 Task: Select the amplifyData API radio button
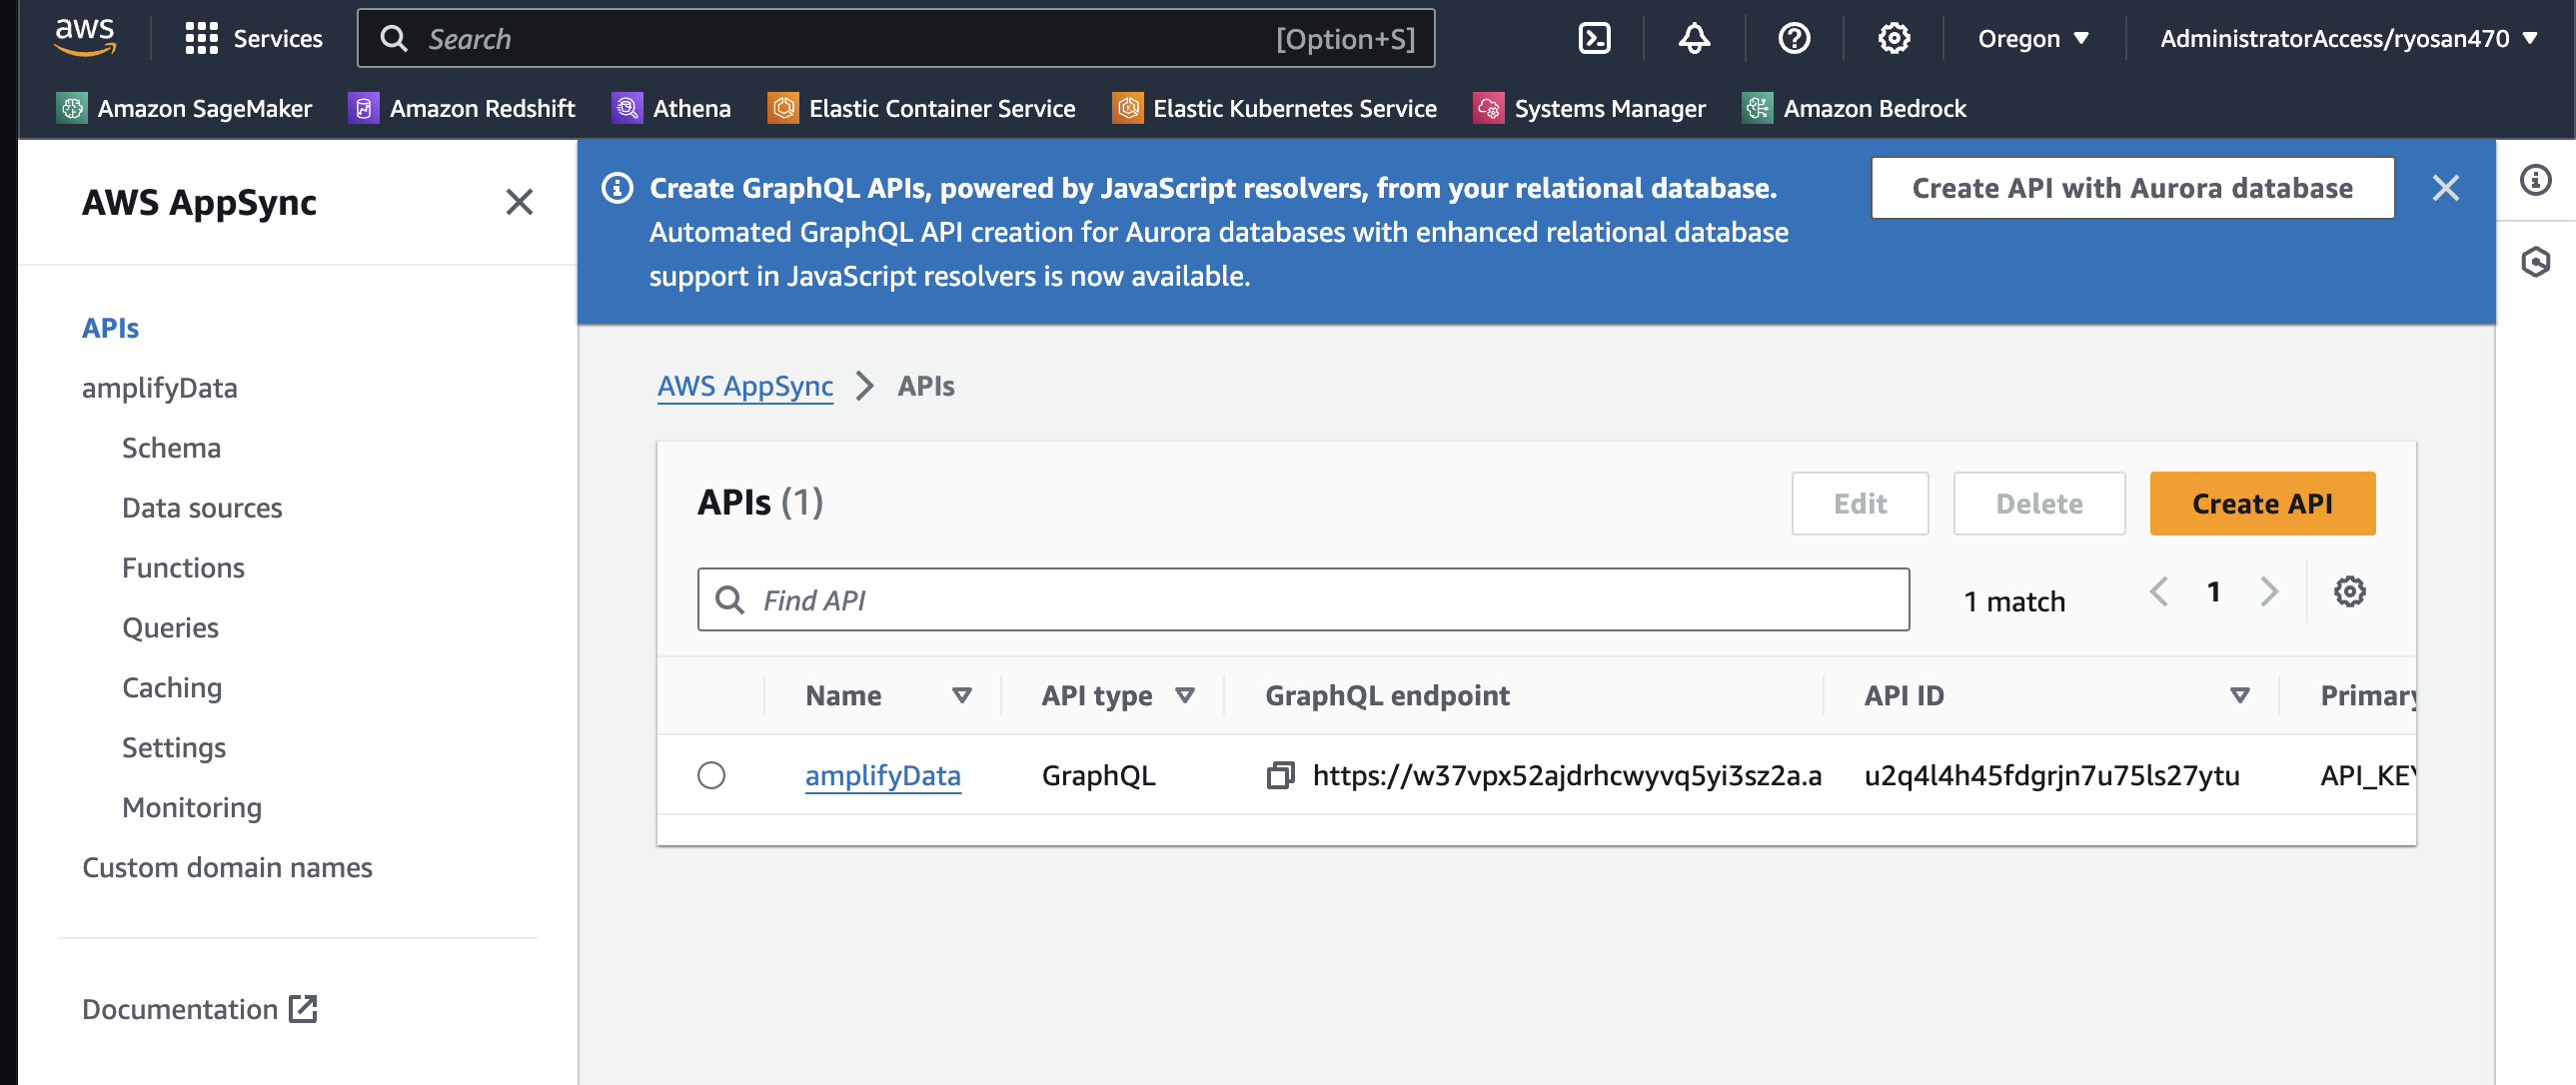pos(711,775)
